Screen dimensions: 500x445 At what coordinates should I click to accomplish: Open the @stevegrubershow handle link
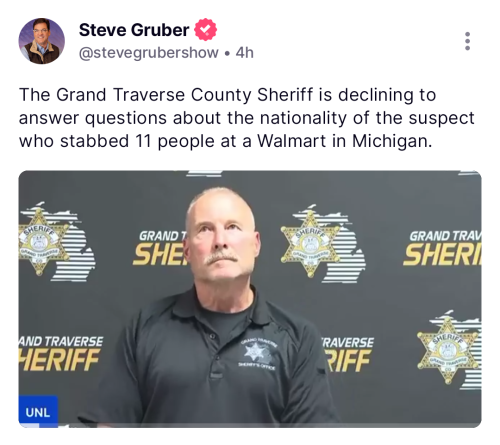[149, 53]
